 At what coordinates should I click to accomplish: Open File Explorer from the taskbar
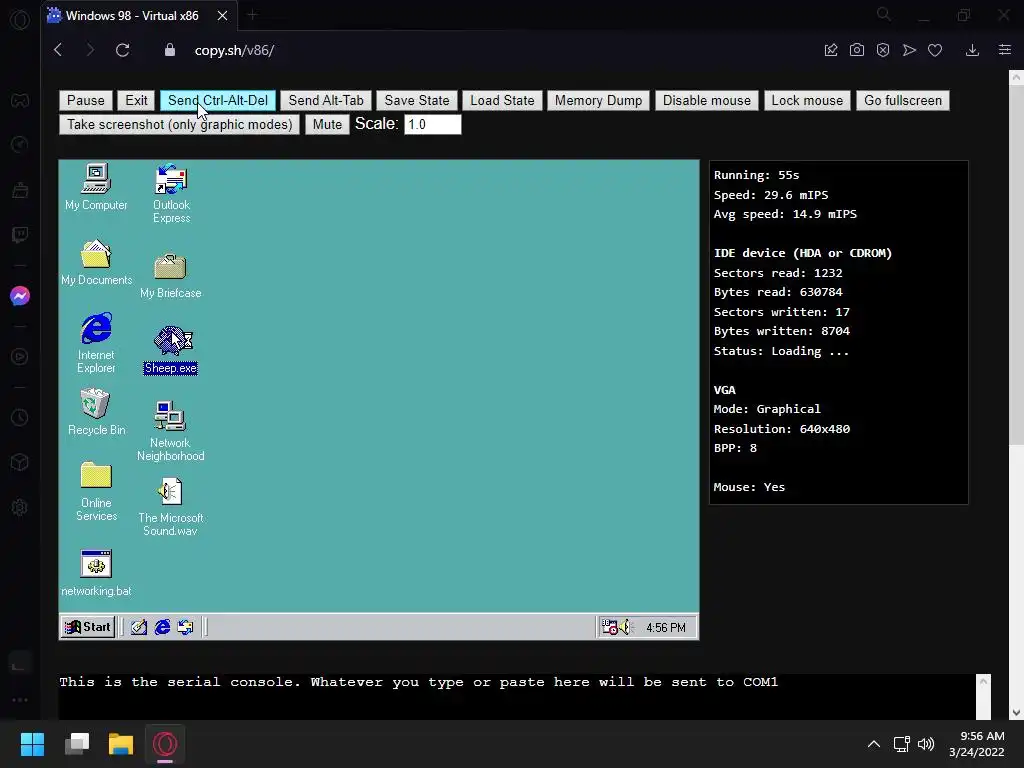121,744
